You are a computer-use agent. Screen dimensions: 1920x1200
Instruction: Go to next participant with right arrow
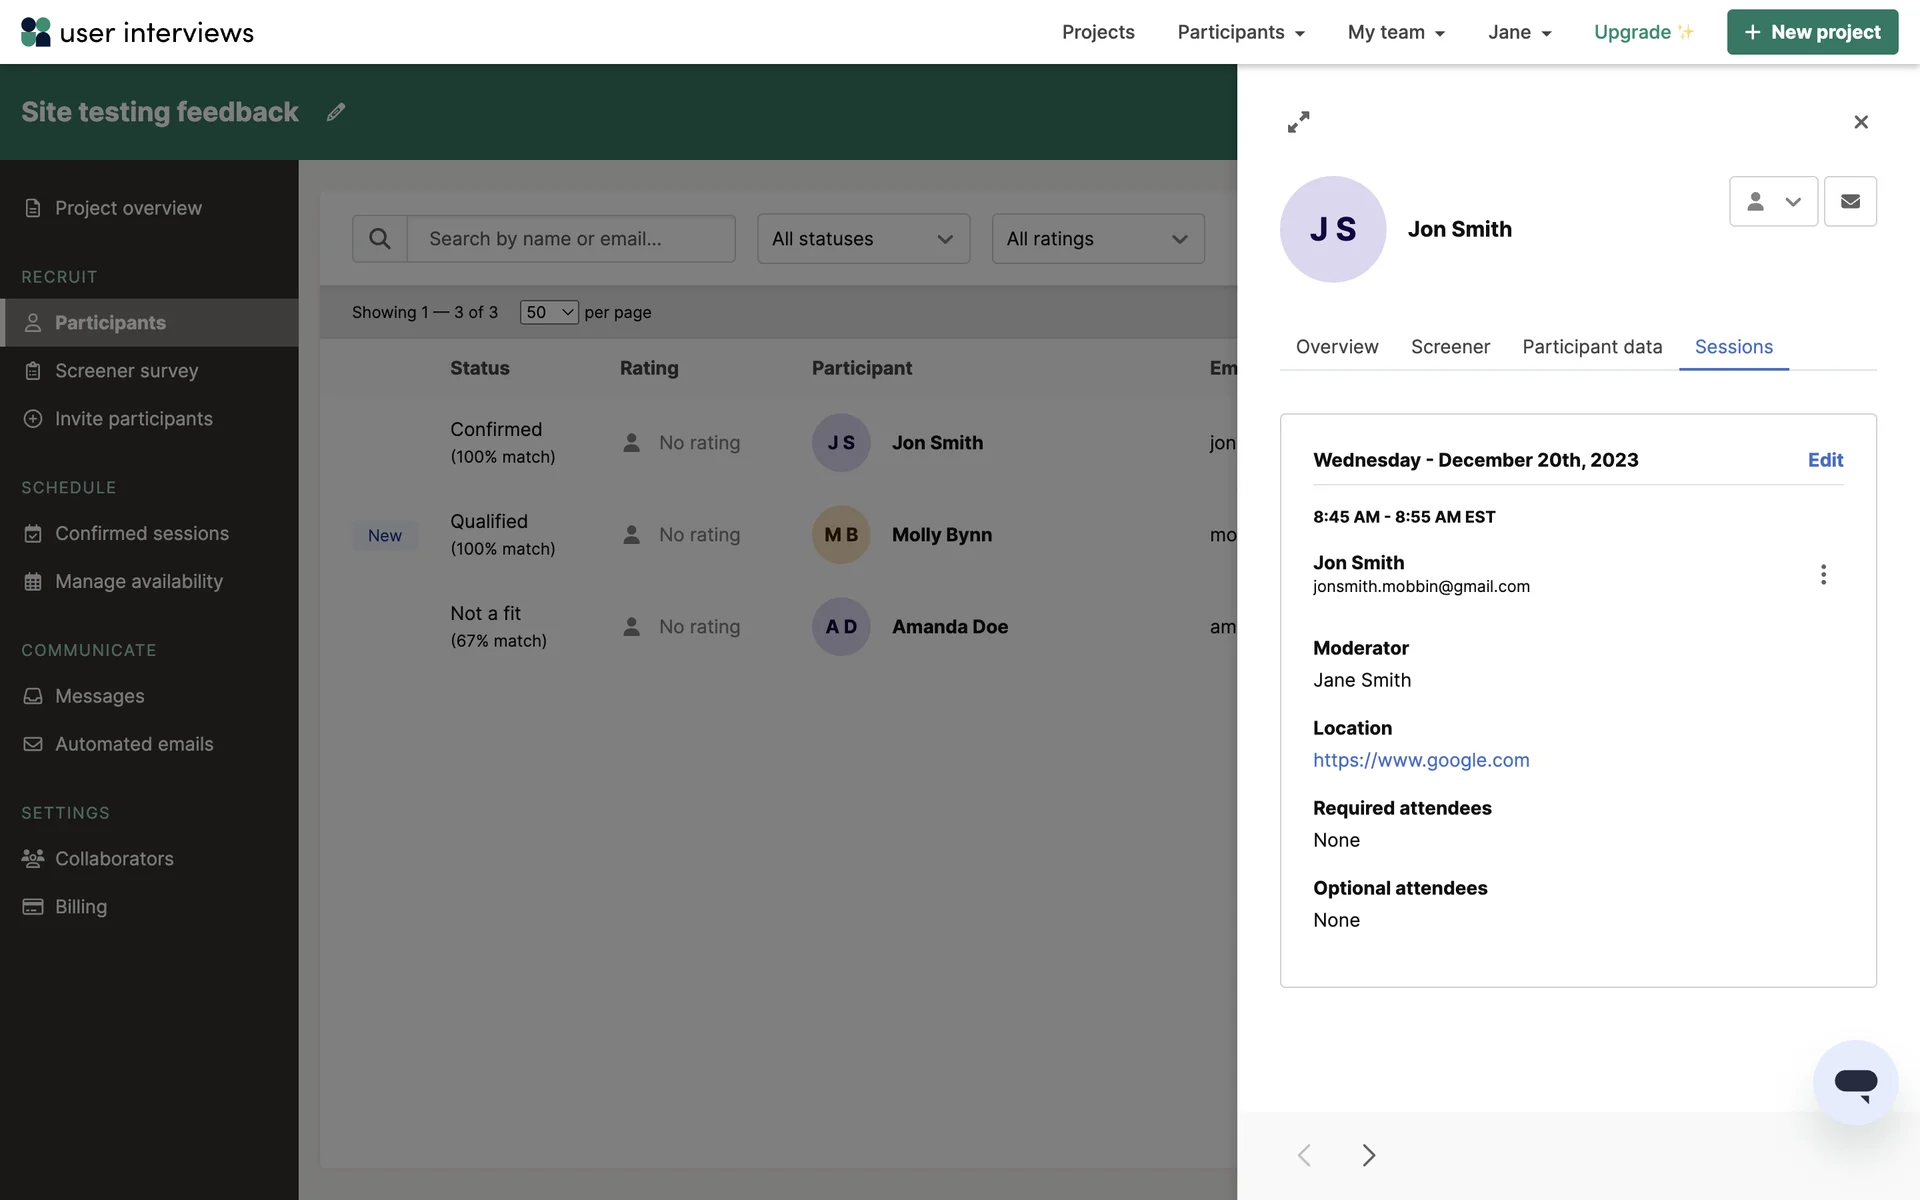pyautogui.click(x=1368, y=1155)
